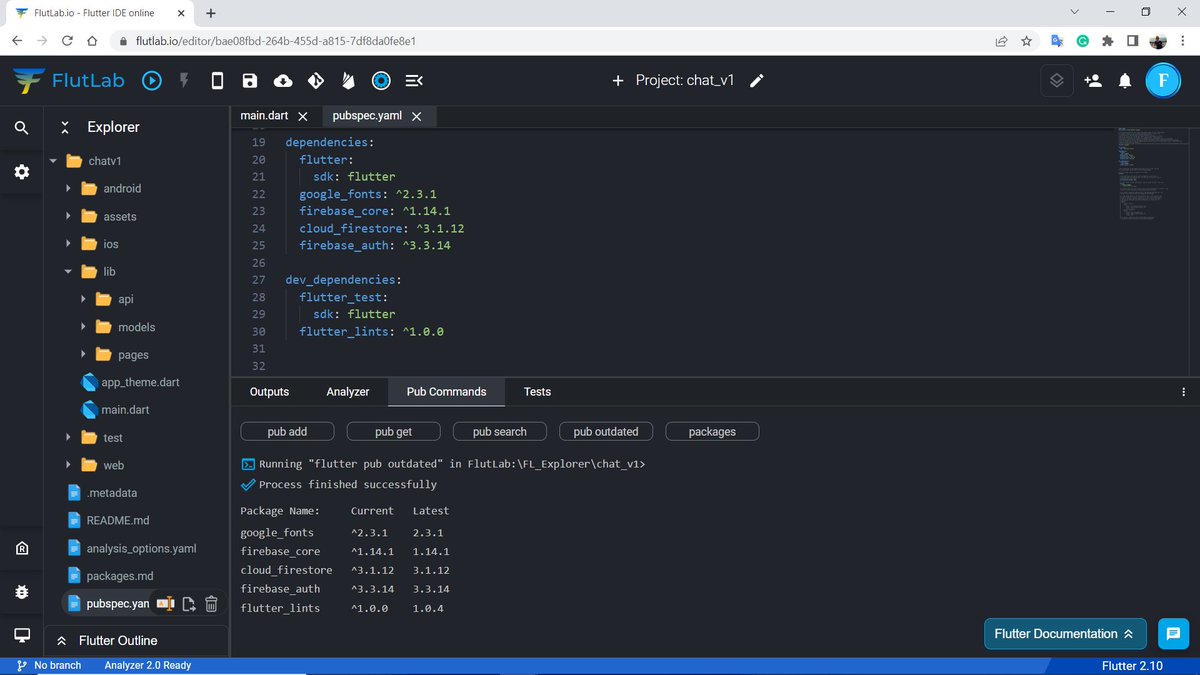The image size is (1200, 675).
Task: Select the Pub Commands tab
Action: [446, 392]
